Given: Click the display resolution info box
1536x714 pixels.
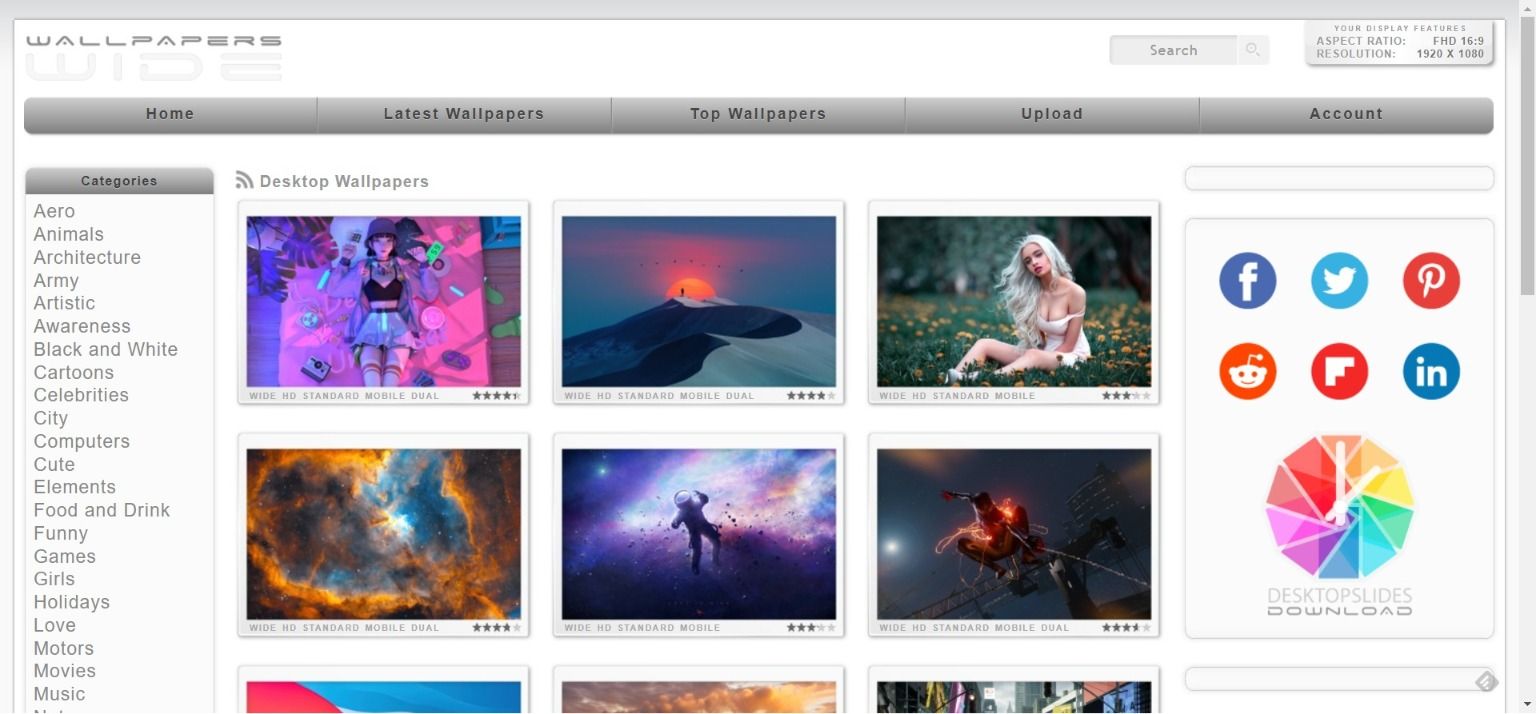Looking at the screenshot, I should pyautogui.click(x=1399, y=42).
